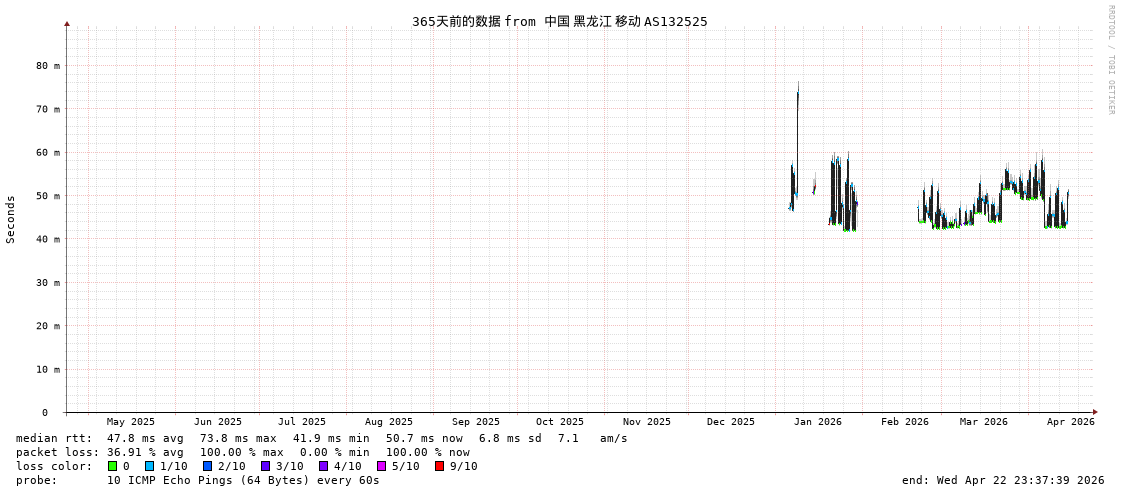Click the 80 m y-axis label
This screenshot has height=494, width=1121.
tap(48, 66)
